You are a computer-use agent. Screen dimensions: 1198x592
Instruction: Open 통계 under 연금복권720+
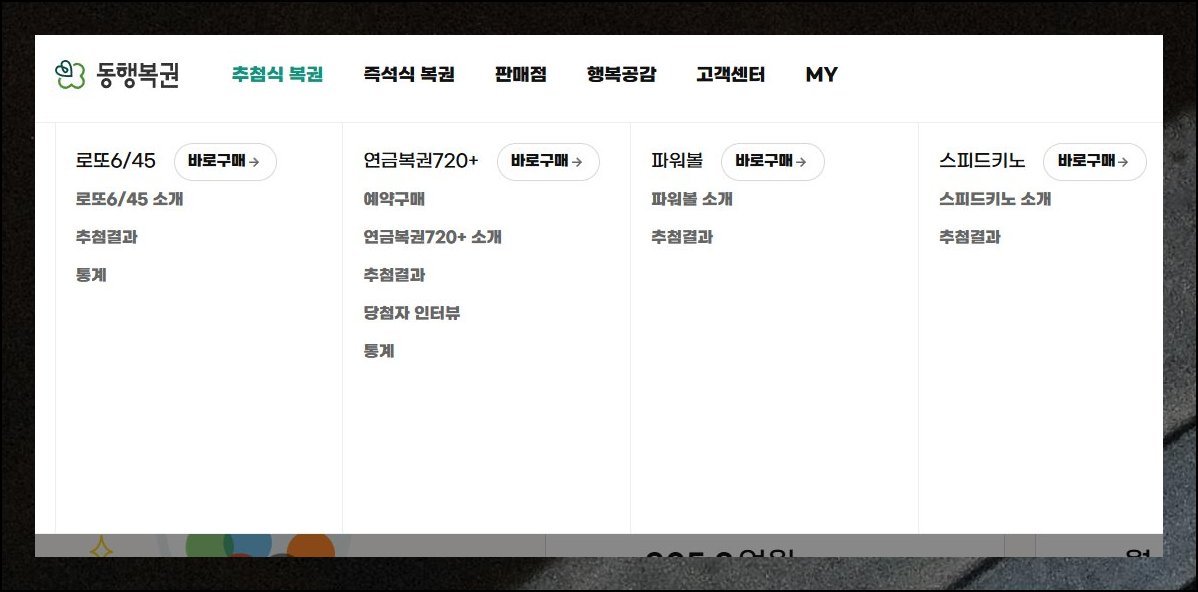pyautogui.click(x=379, y=351)
